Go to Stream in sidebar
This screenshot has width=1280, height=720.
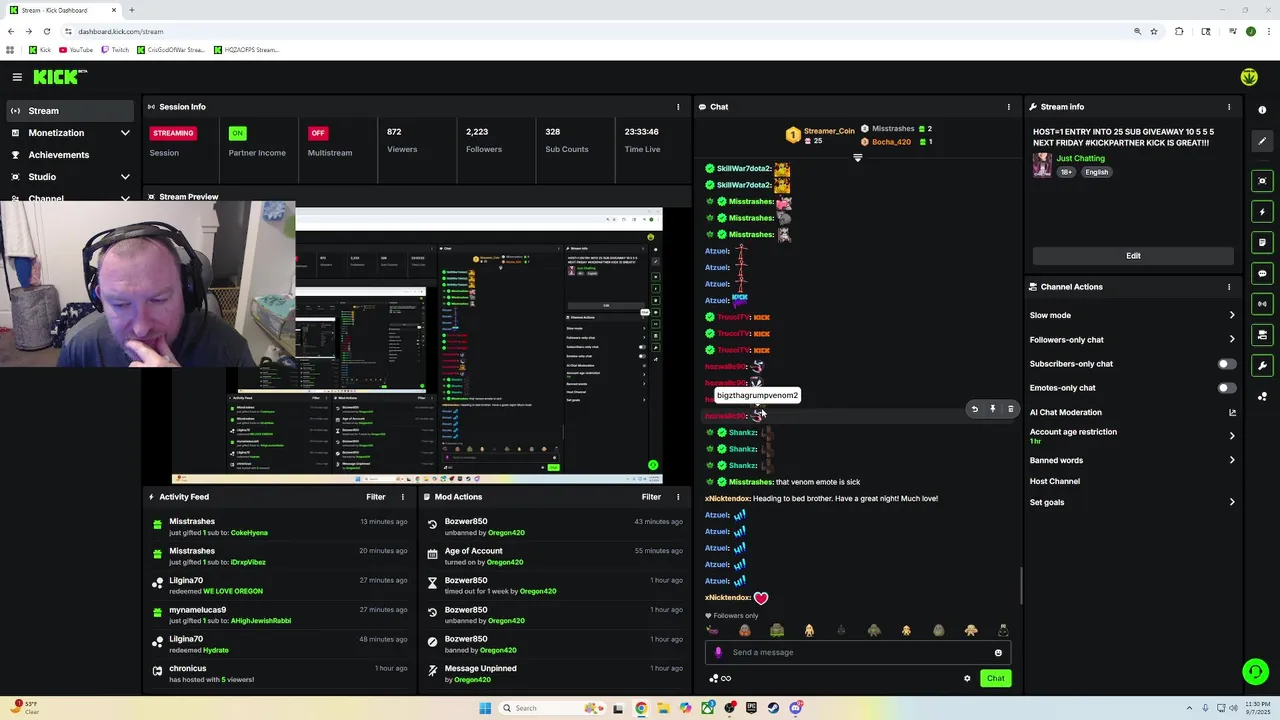(x=68, y=111)
